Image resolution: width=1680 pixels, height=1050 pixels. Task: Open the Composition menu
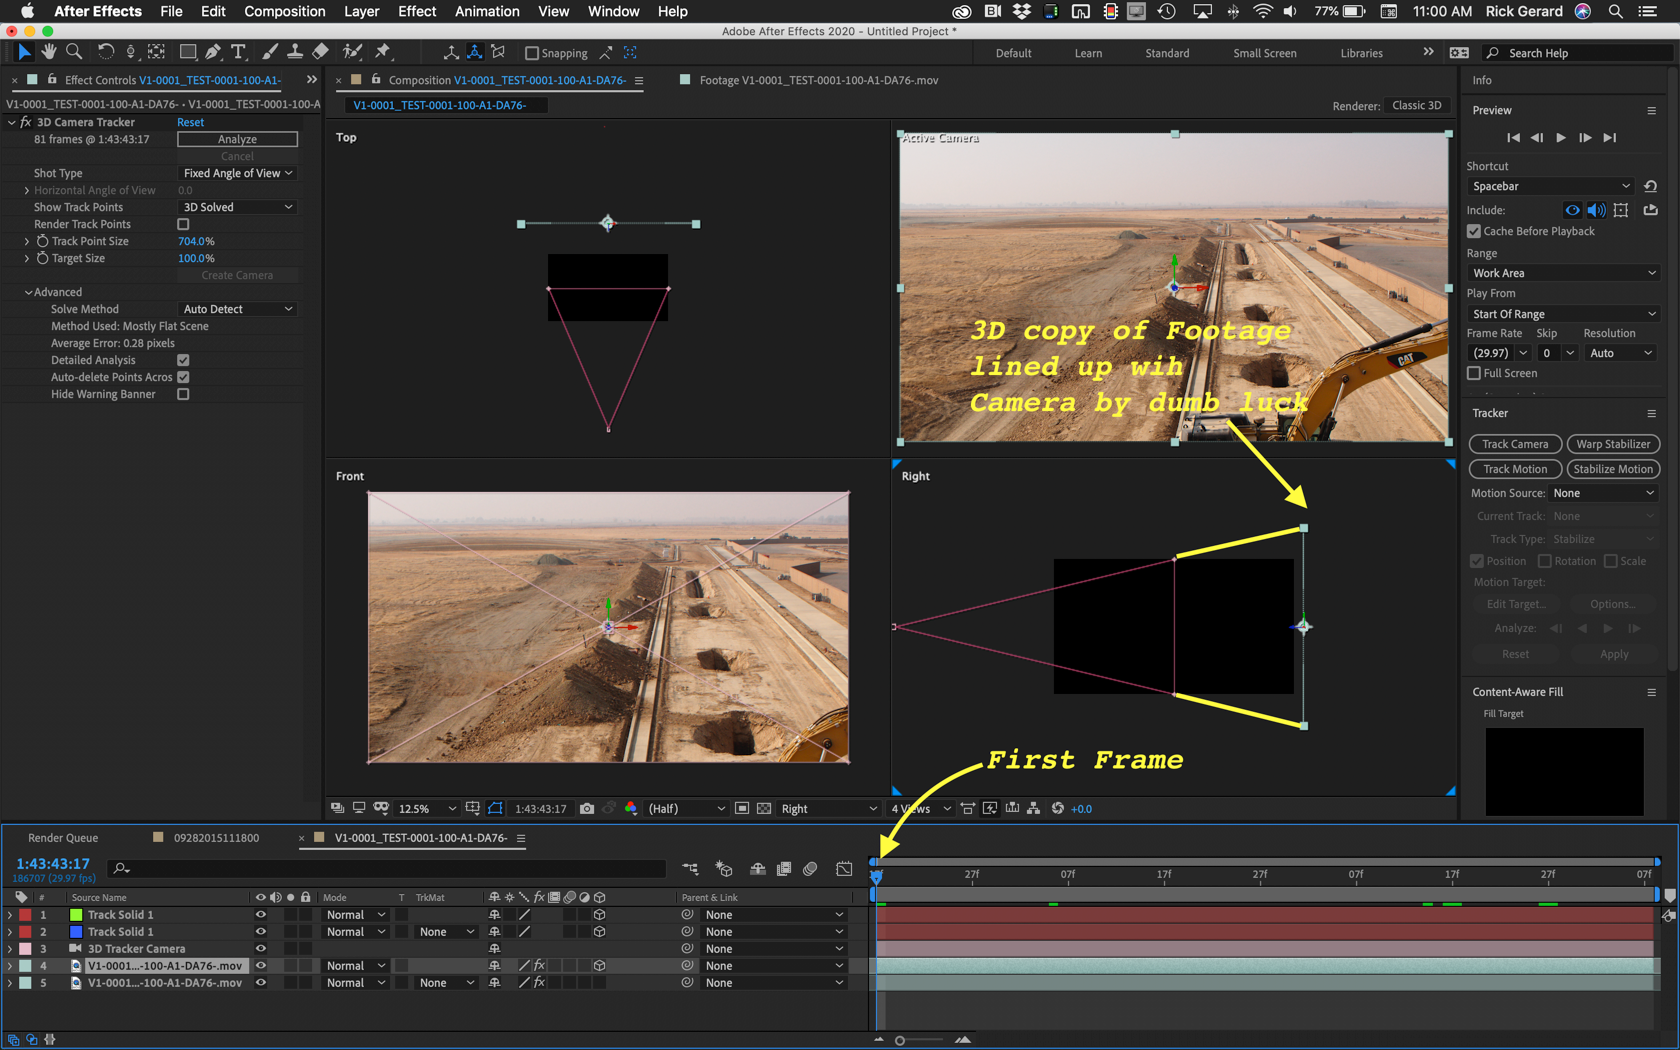[x=284, y=11]
